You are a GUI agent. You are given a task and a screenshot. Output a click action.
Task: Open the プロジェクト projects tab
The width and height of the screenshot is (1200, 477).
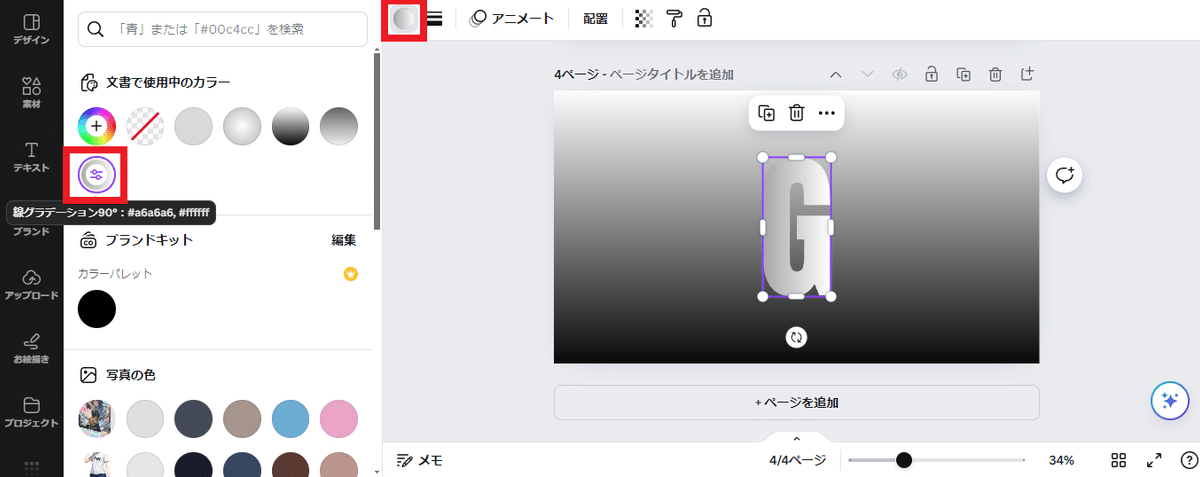[x=31, y=413]
